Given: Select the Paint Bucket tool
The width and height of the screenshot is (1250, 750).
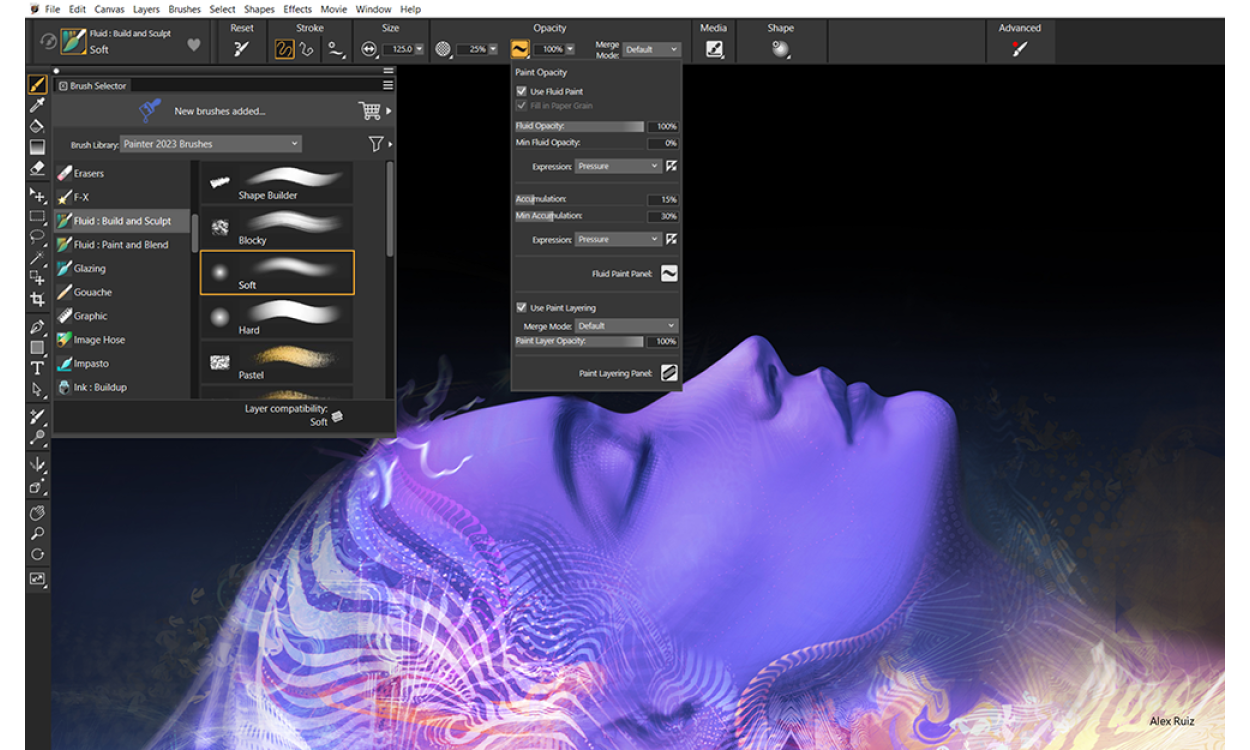Looking at the screenshot, I should [37, 126].
